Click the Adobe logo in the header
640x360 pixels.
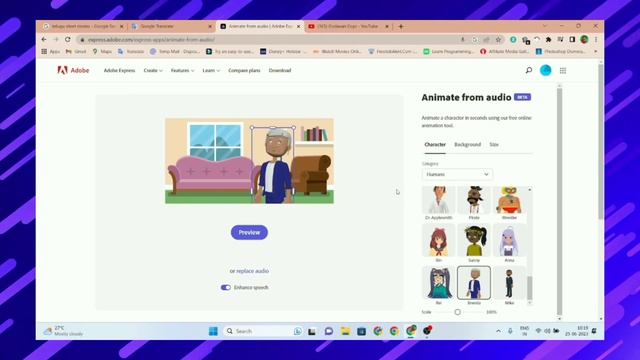[x=73, y=70]
